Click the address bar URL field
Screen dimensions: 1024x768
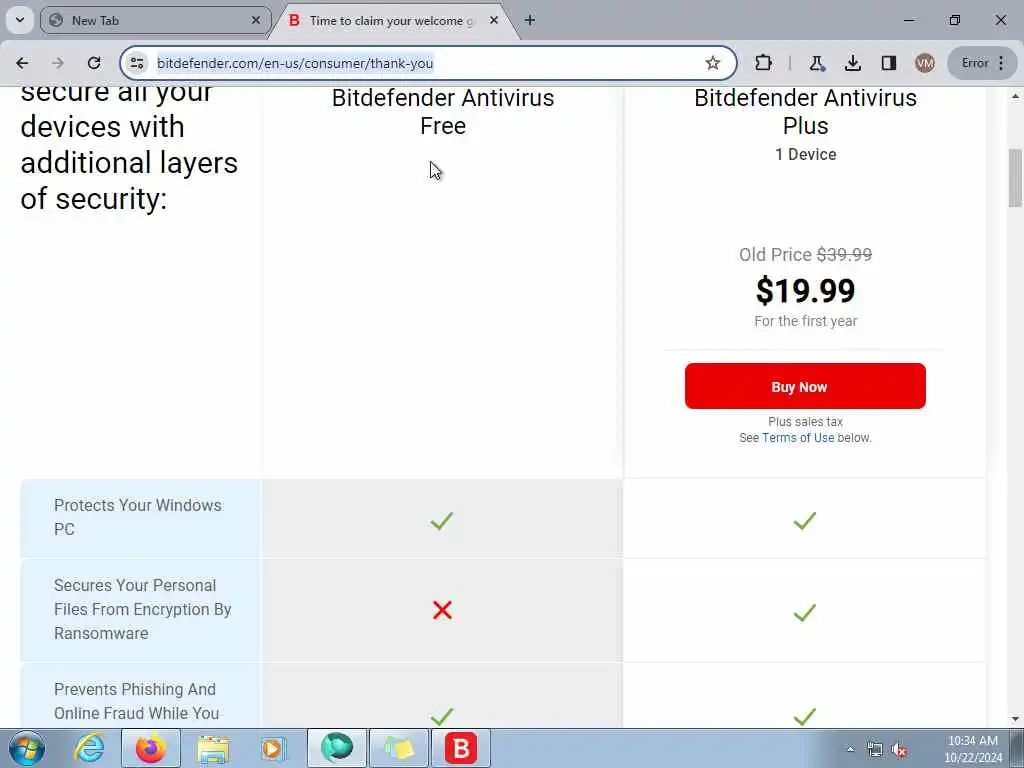click(x=428, y=63)
